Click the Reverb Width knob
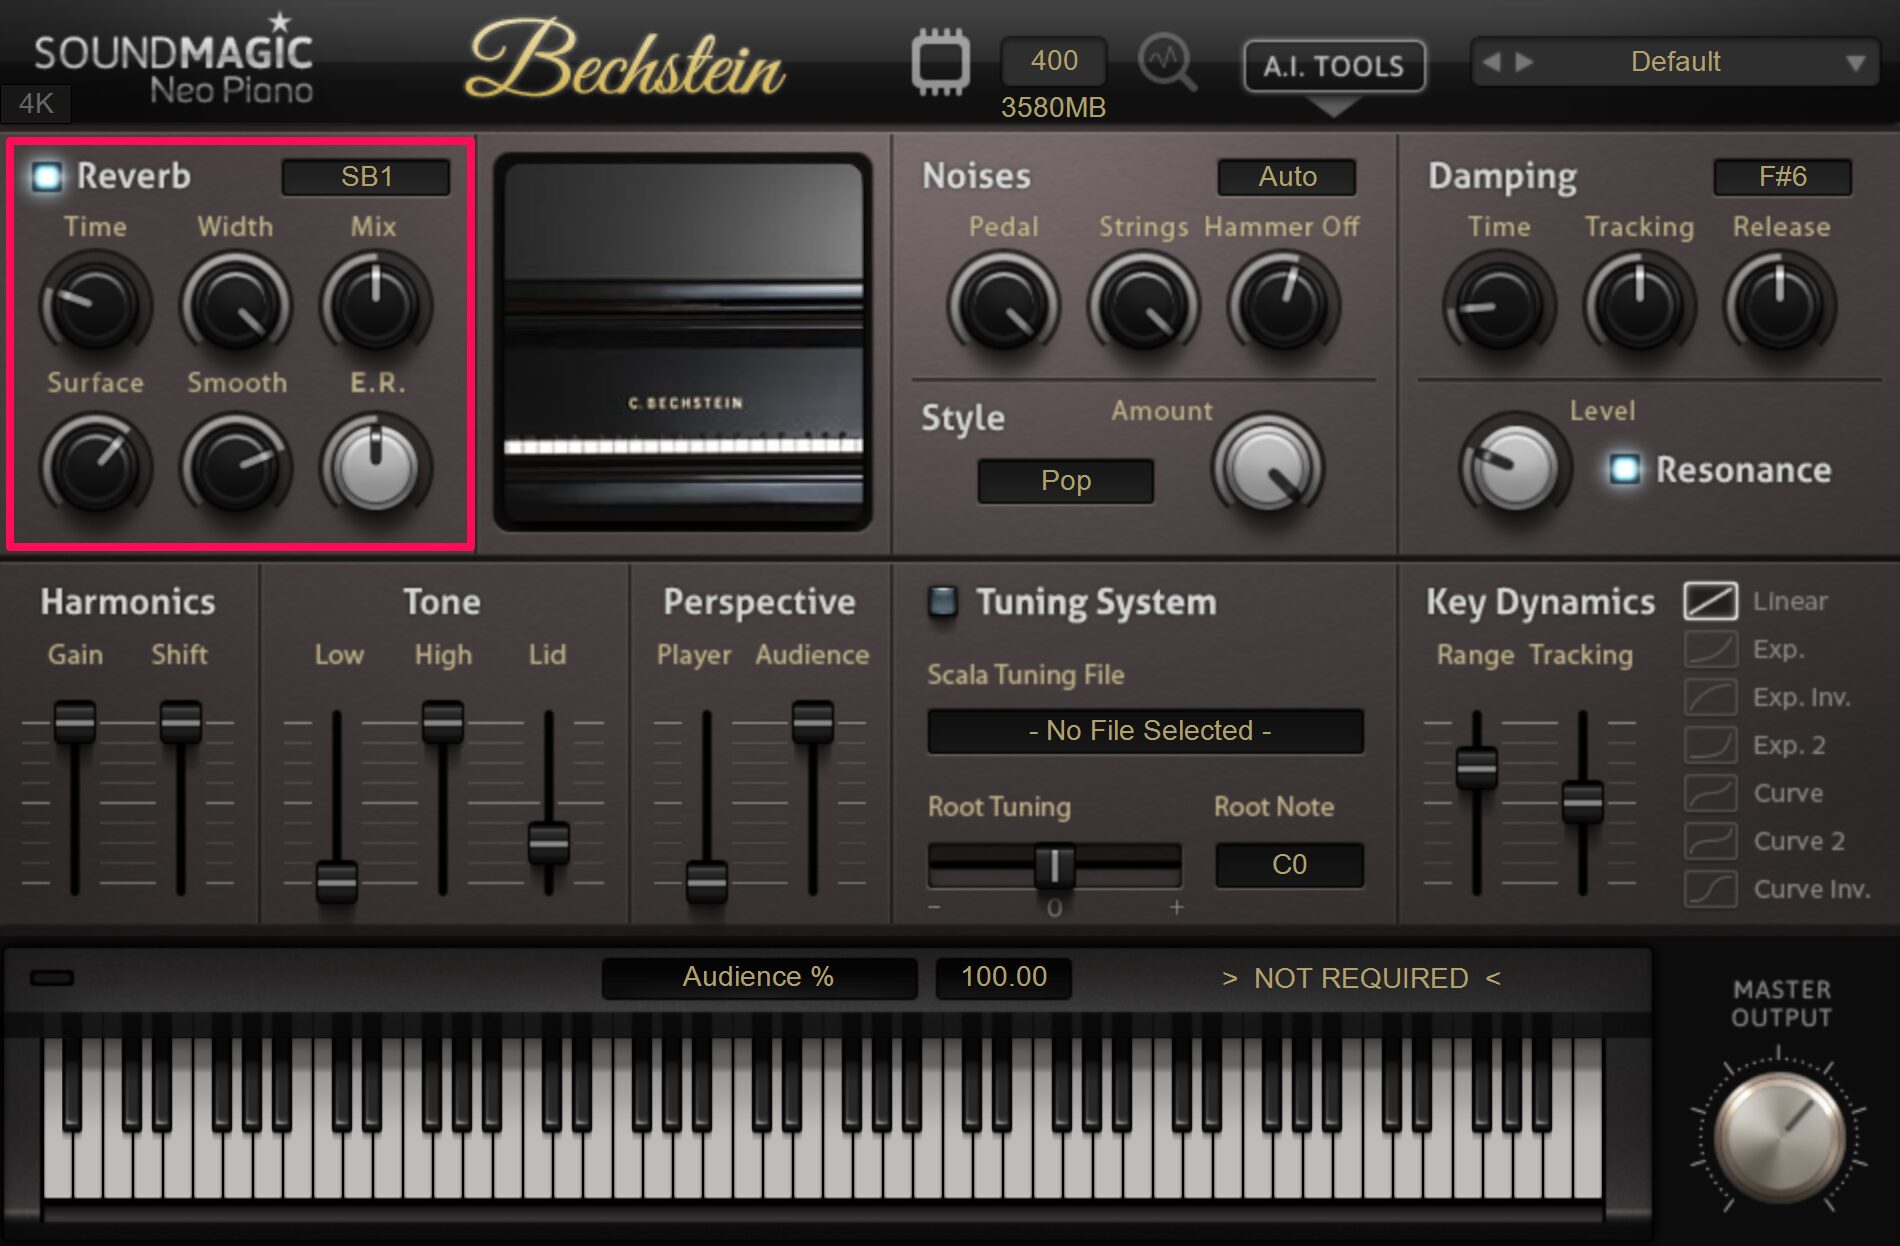Image resolution: width=1900 pixels, height=1246 pixels. point(235,305)
